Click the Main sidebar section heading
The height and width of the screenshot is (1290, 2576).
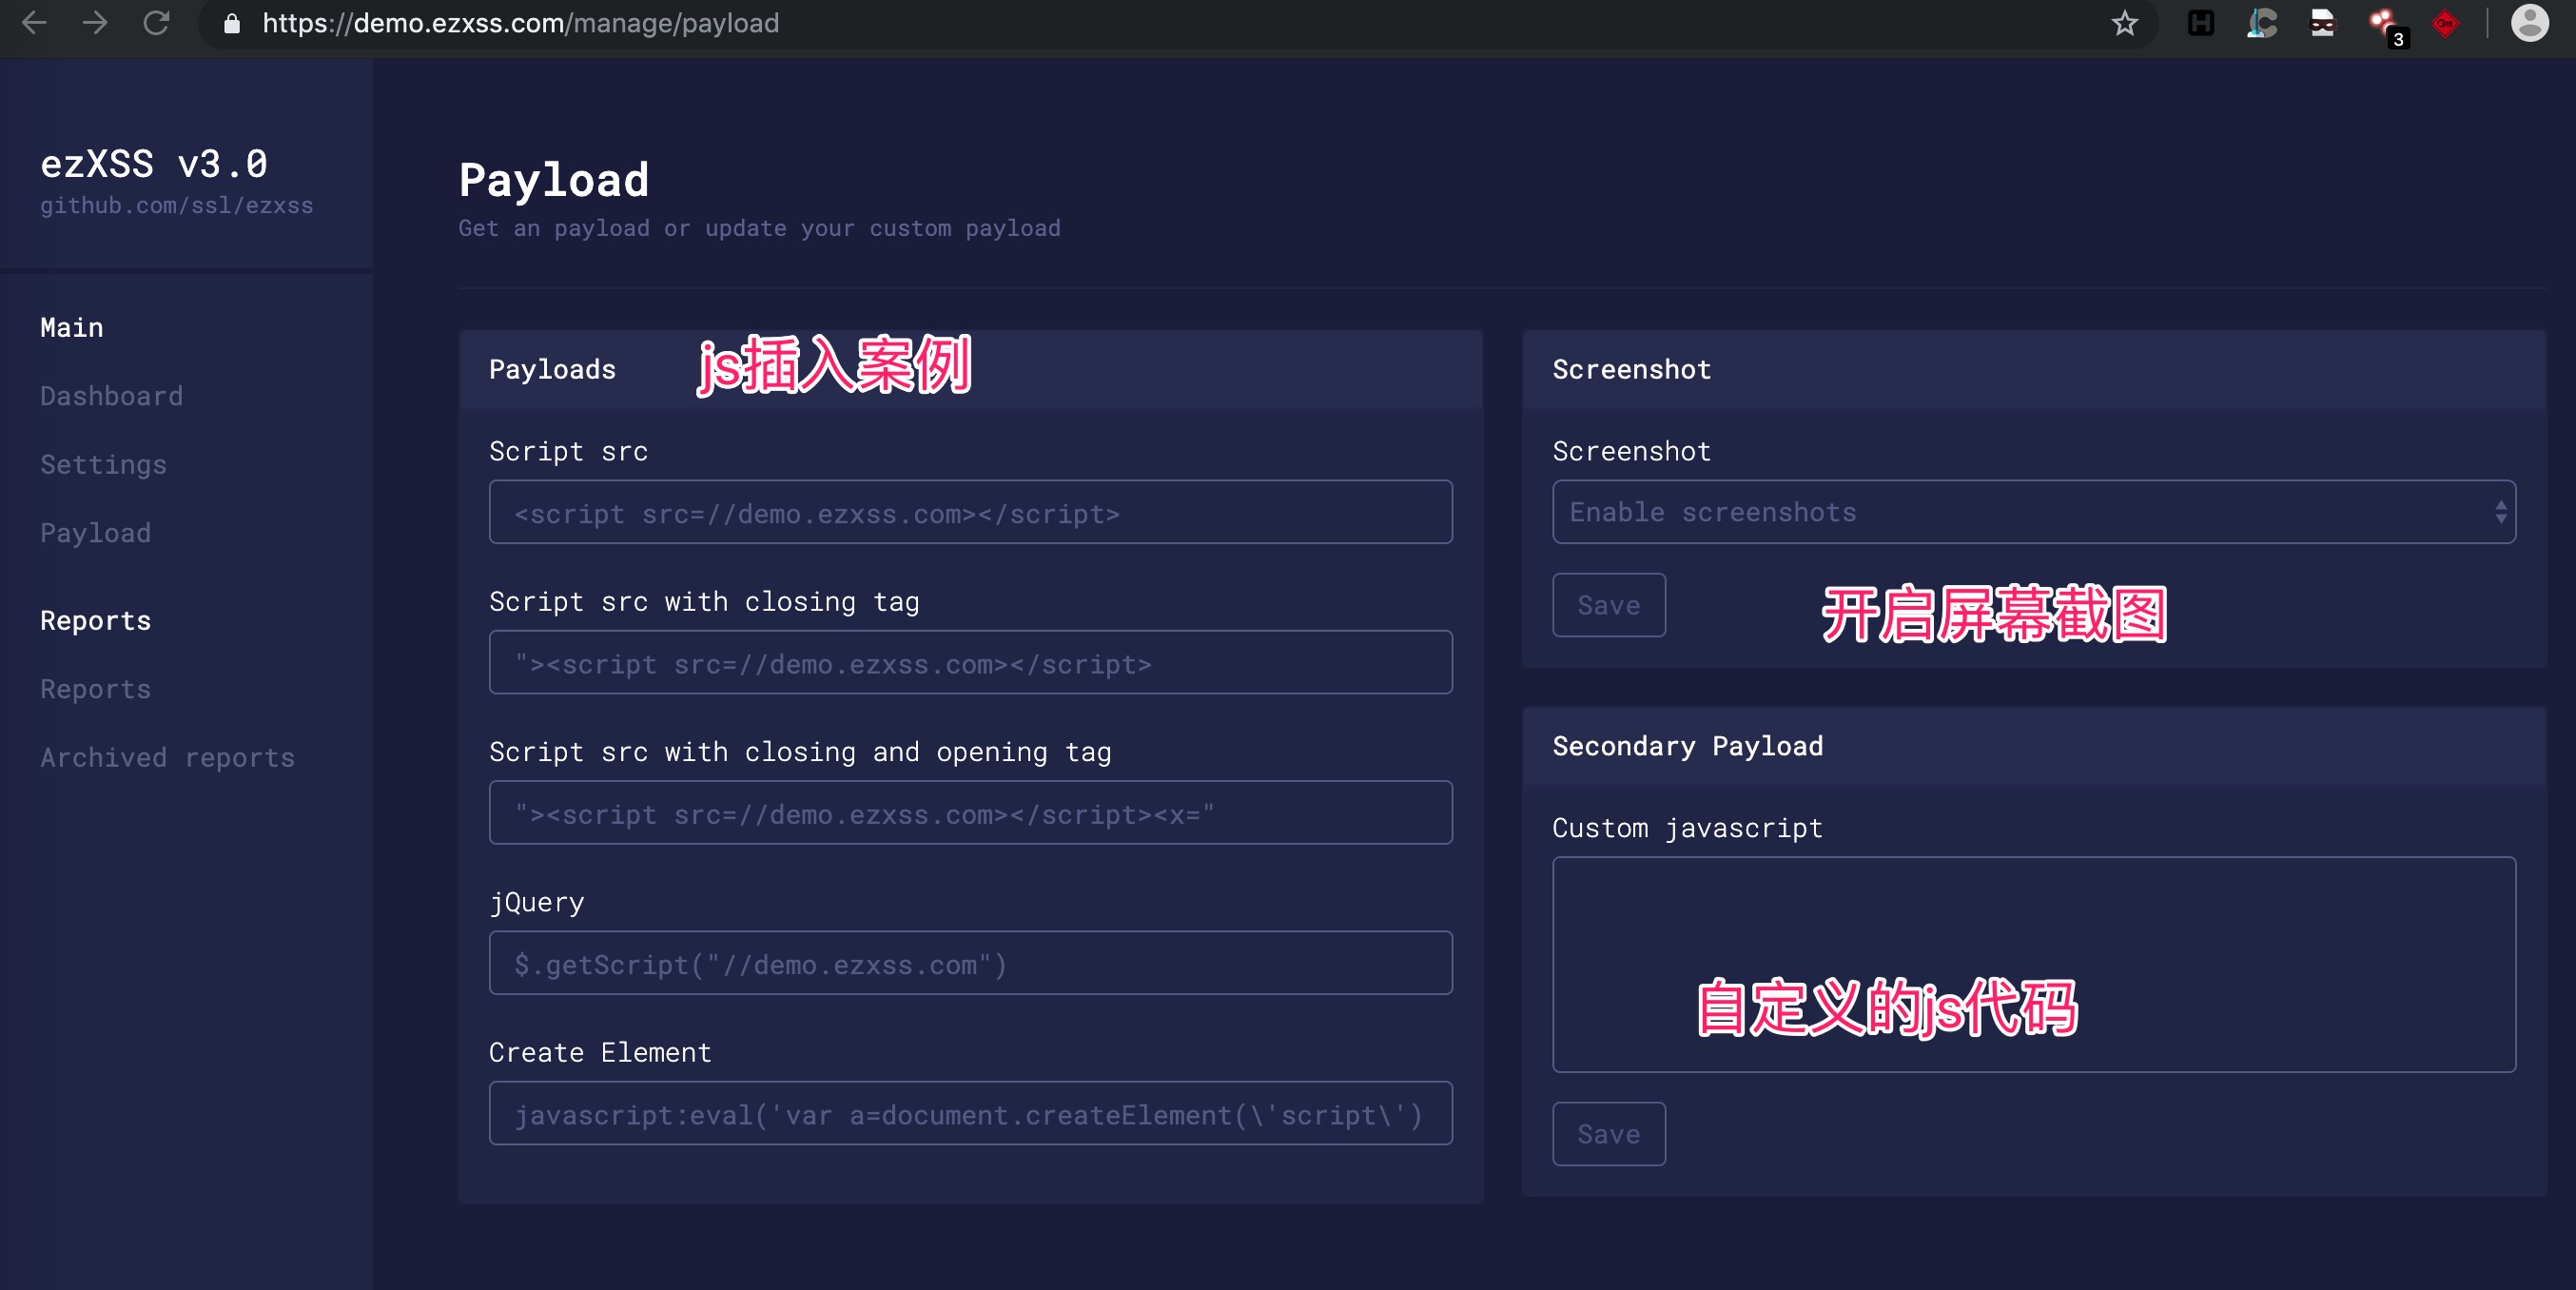coord(72,327)
